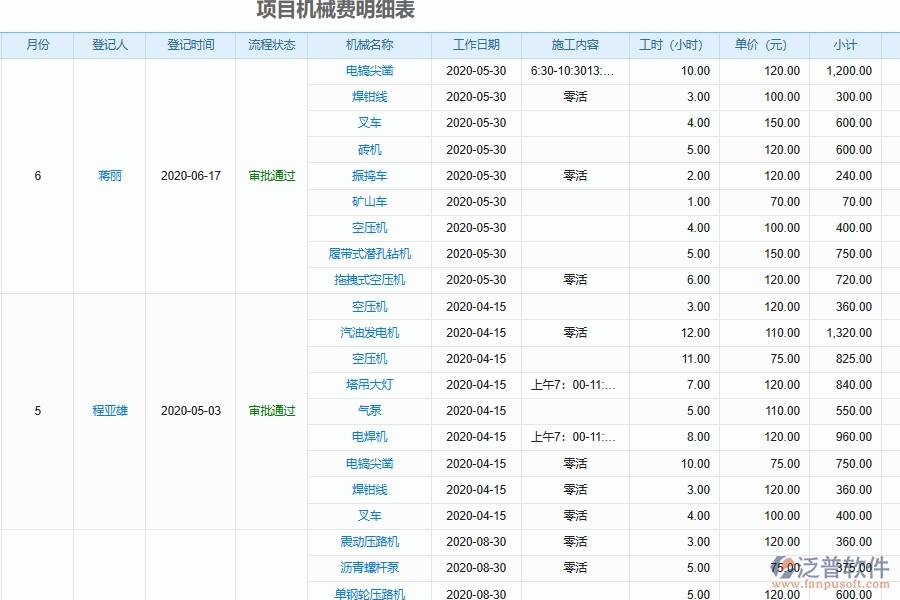Click the 工时（小时）column header
This screenshot has height=600, width=900.
click(670, 44)
